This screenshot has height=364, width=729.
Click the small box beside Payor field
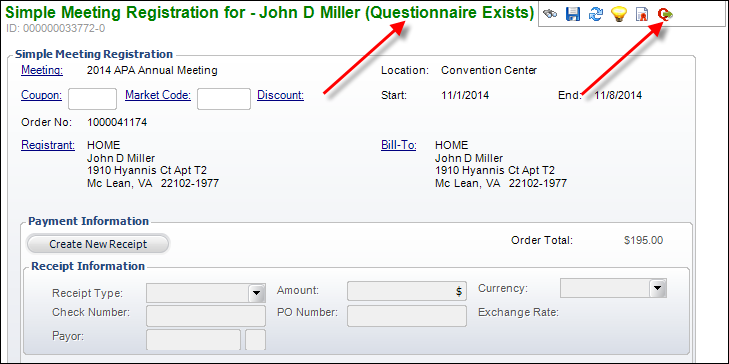click(256, 340)
